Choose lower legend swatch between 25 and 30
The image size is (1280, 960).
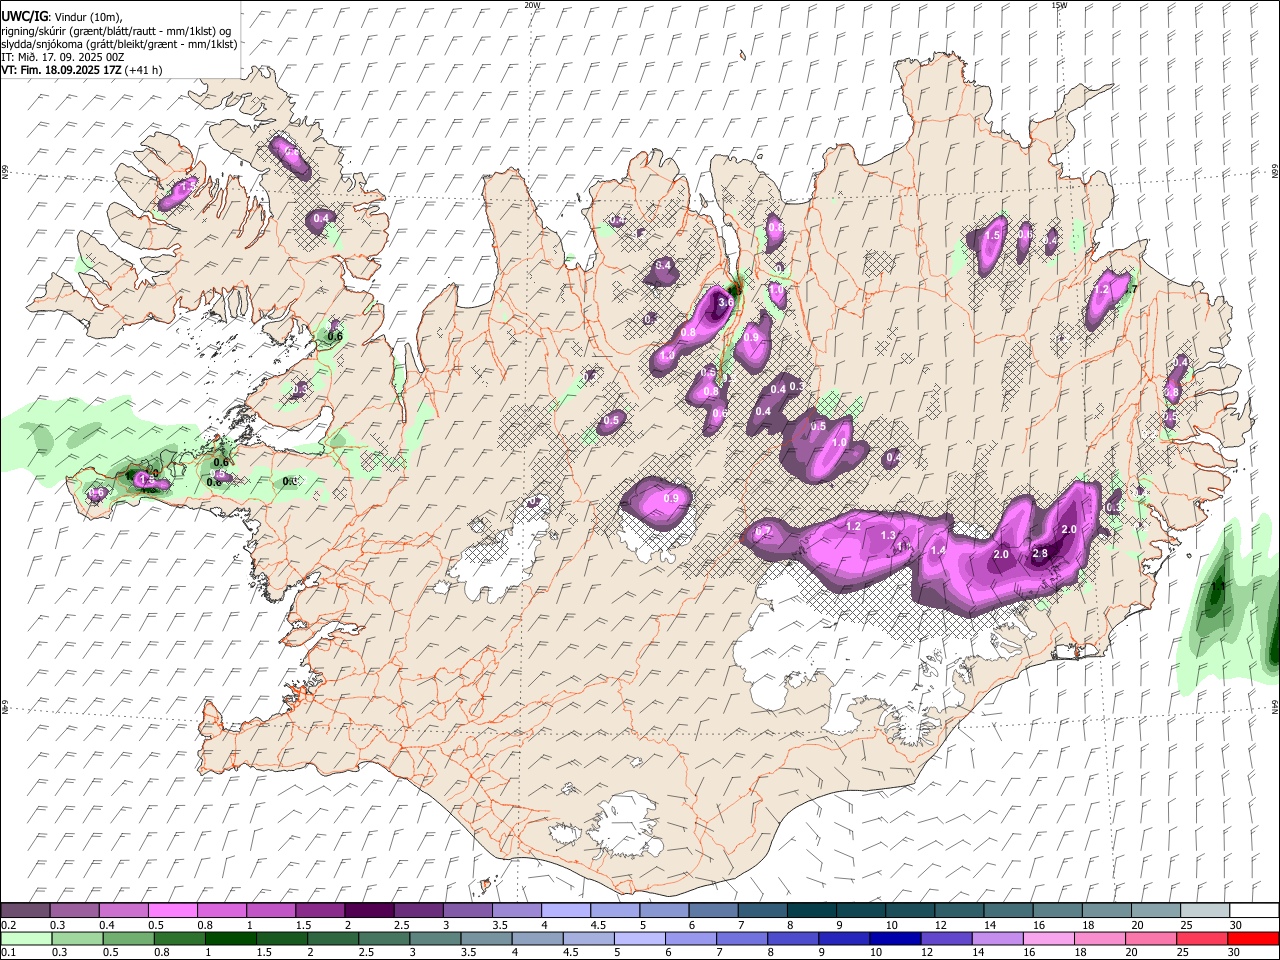[1204, 938]
